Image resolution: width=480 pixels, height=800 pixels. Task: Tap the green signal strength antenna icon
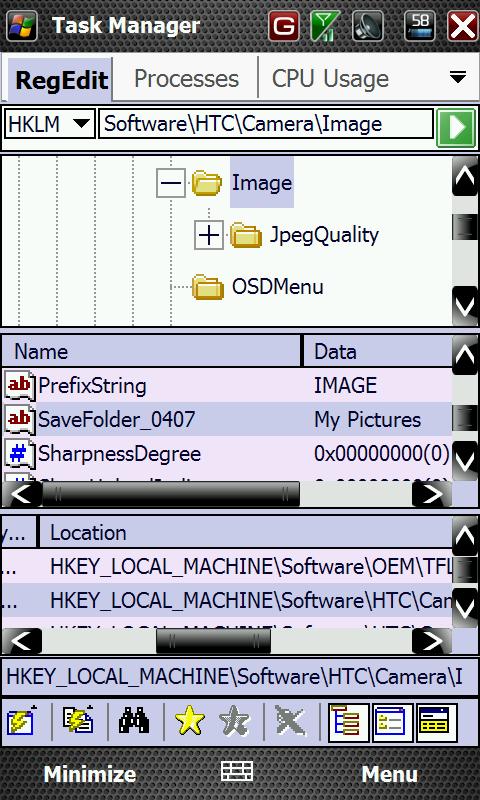coord(325,26)
